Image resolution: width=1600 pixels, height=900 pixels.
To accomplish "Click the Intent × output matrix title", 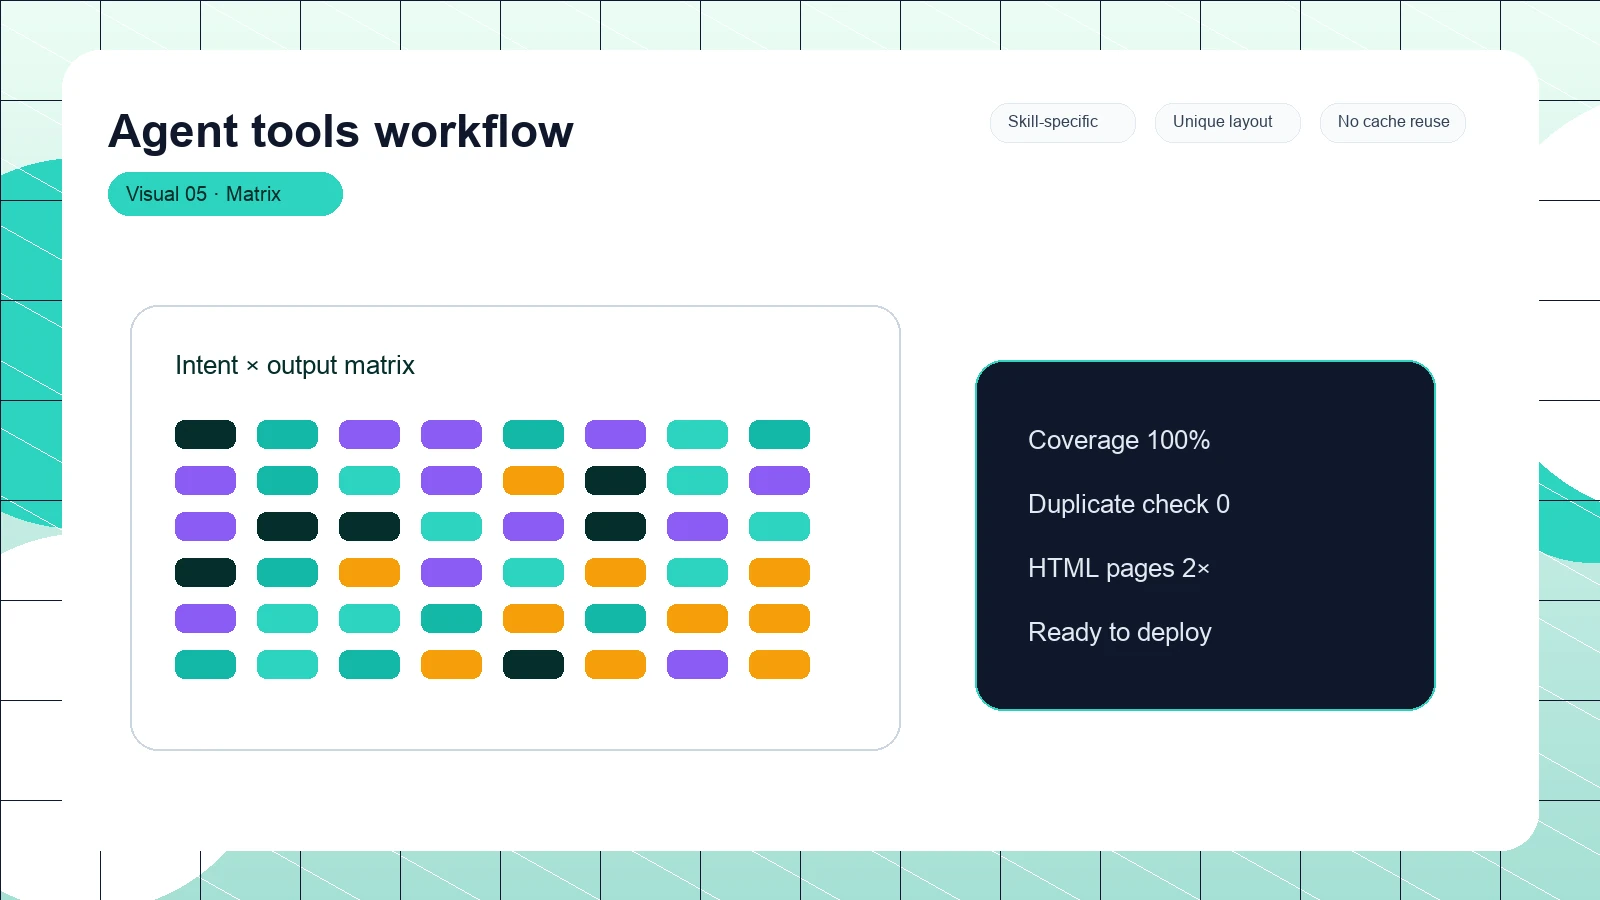I will [295, 365].
